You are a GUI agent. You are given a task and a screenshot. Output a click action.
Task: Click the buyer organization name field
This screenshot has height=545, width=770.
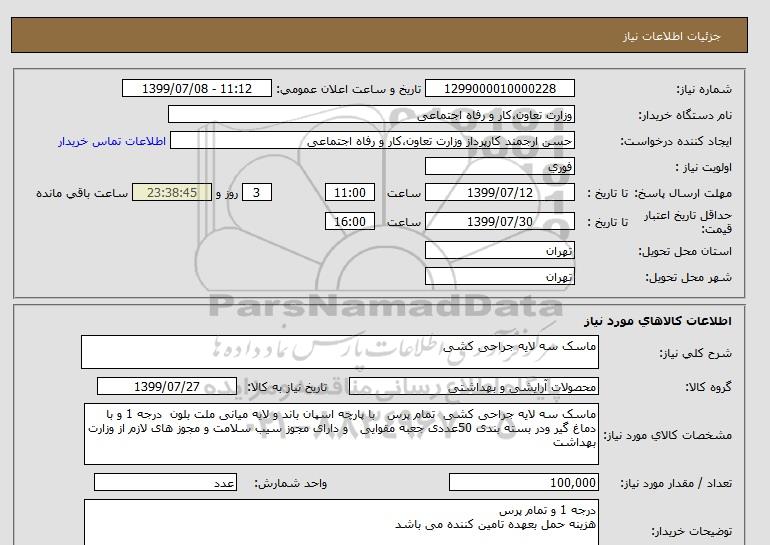click(x=371, y=114)
